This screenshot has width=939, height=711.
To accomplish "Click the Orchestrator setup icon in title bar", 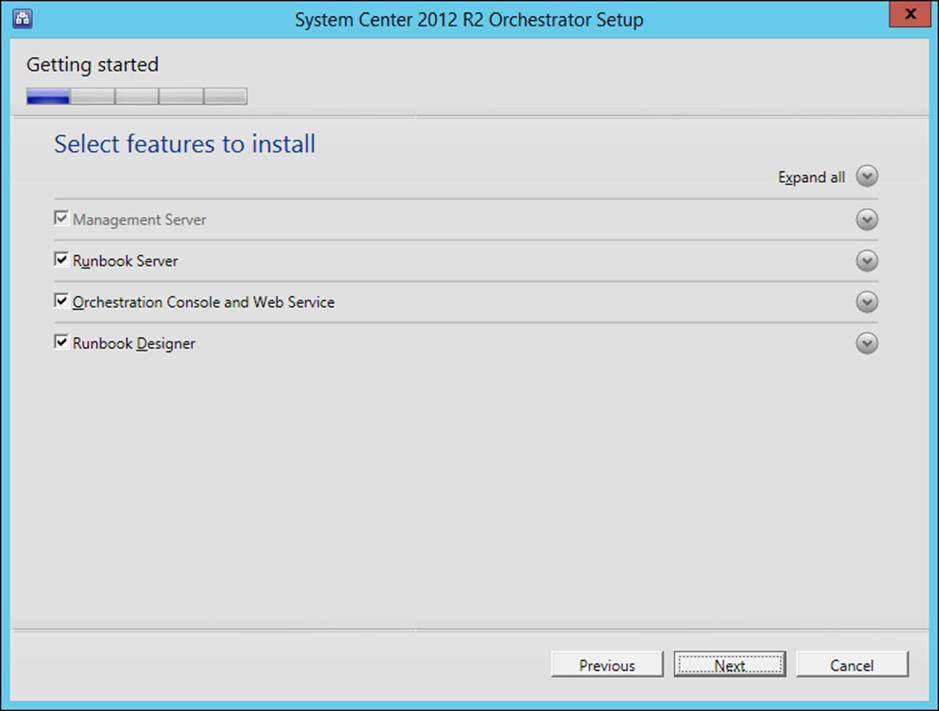I will tap(23, 19).
